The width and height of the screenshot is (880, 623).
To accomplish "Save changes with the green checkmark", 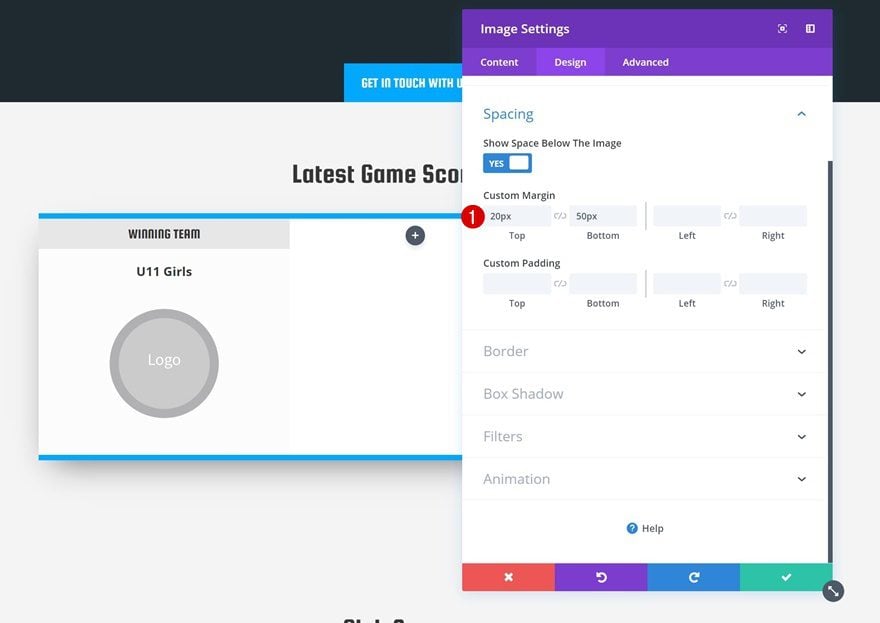I will pyautogui.click(x=786, y=577).
